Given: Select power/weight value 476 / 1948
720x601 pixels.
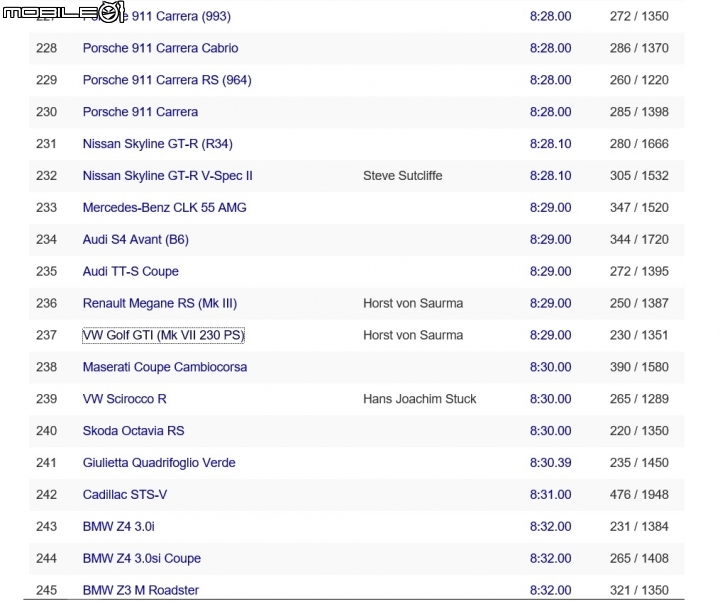Looking at the screenshot, I should click(639, 495).
